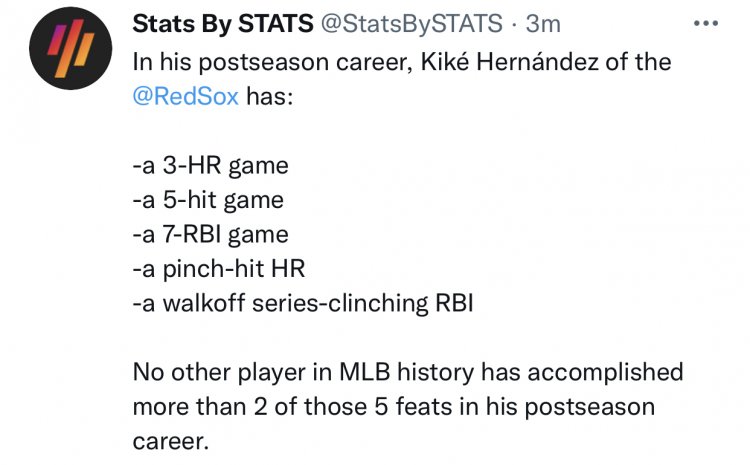The image size is (750, 465).
Task: Click the final word 'career.' in tweet
Action: pyautogui.click(x=171, y=441)
